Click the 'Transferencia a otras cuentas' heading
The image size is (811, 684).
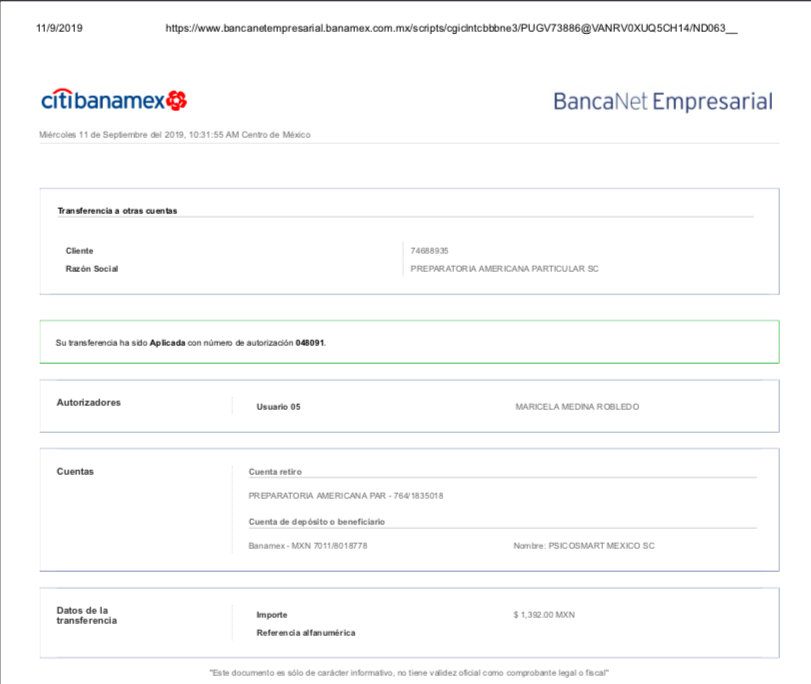coord(117,211)
